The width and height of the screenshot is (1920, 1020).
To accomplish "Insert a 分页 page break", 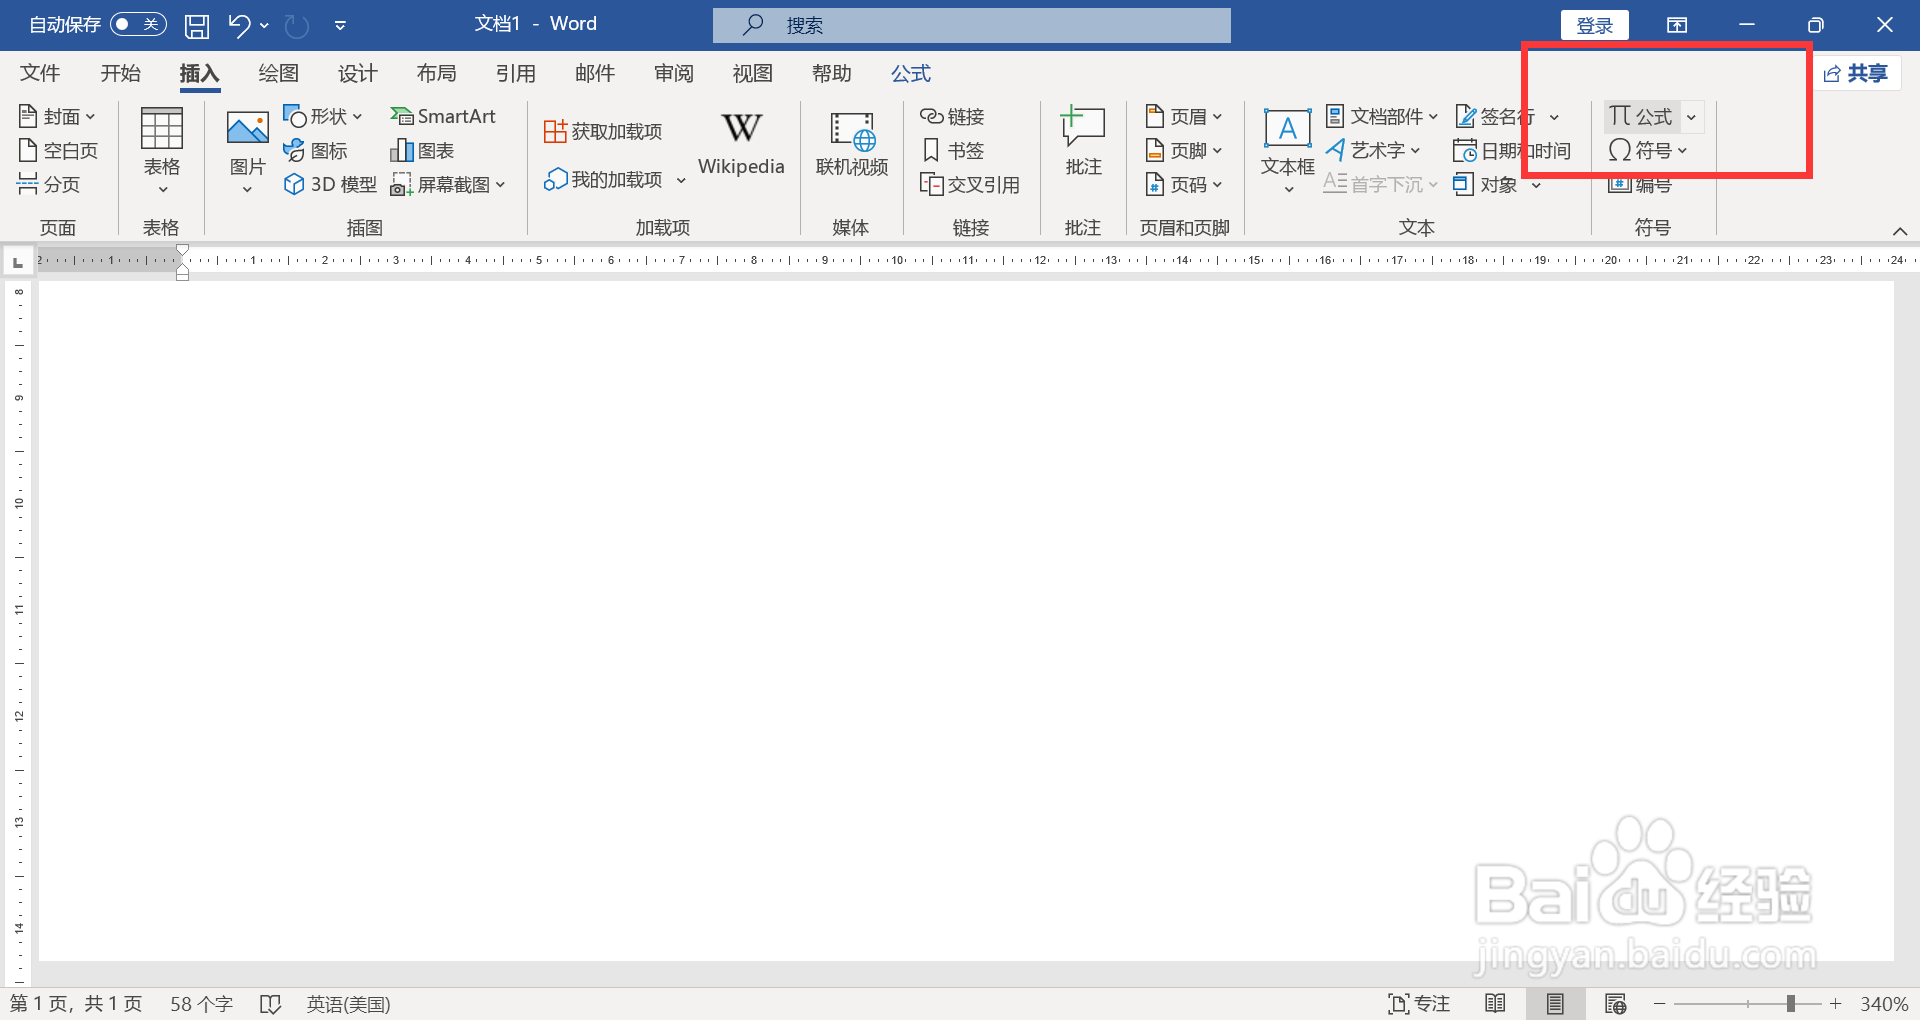I will (x=49, y=184).
